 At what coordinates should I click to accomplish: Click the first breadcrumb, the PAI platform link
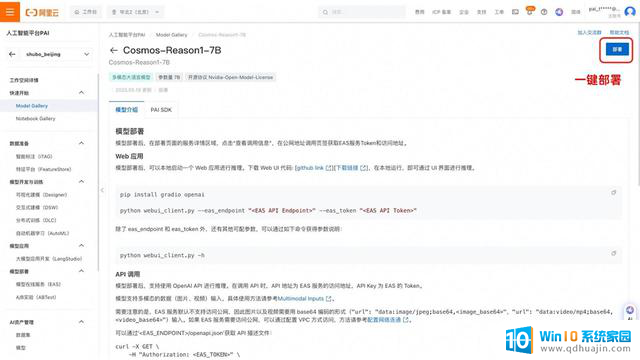coord(127,35)
